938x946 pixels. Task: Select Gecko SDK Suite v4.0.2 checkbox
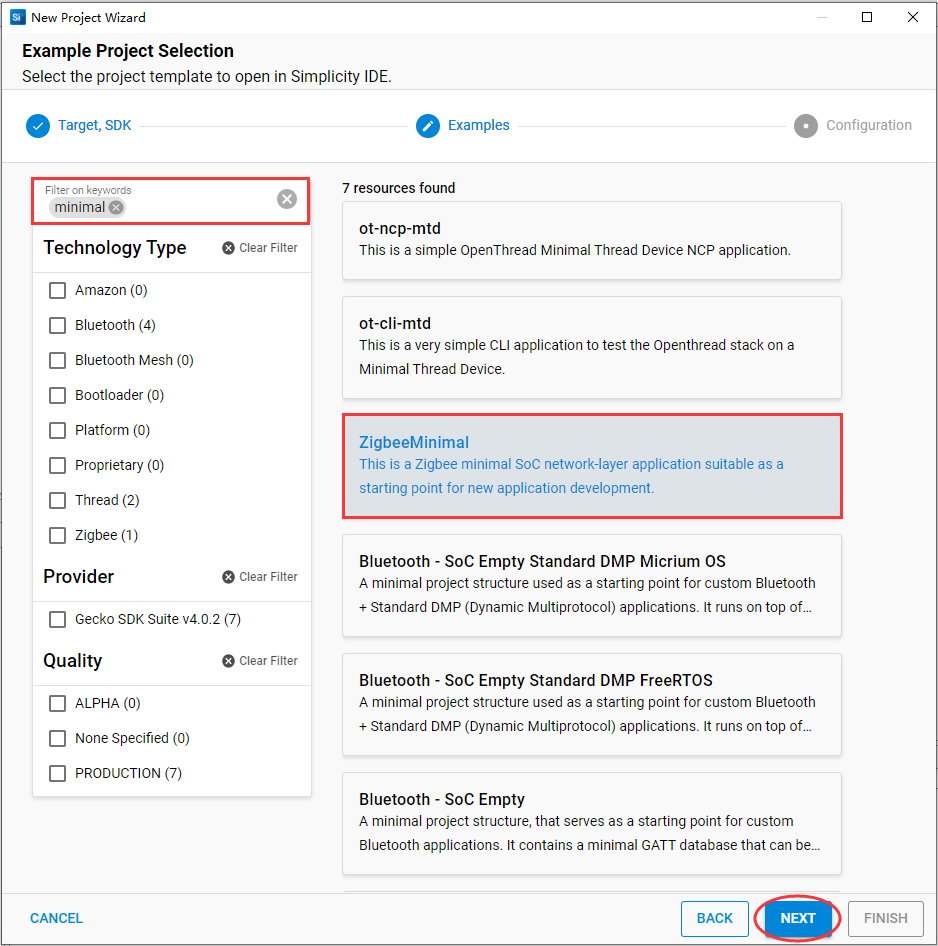pyautogui.click(x=58, y=619)
